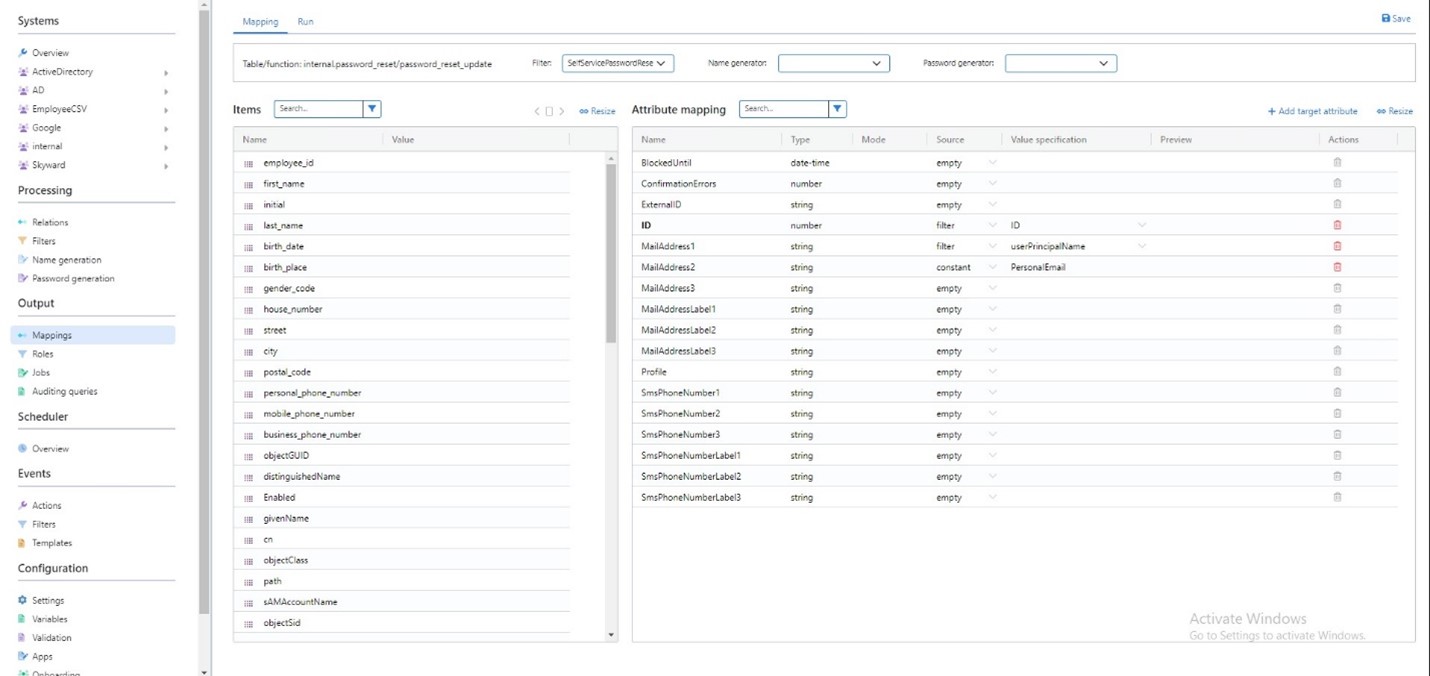Click the Save button

pos(1395,17)
